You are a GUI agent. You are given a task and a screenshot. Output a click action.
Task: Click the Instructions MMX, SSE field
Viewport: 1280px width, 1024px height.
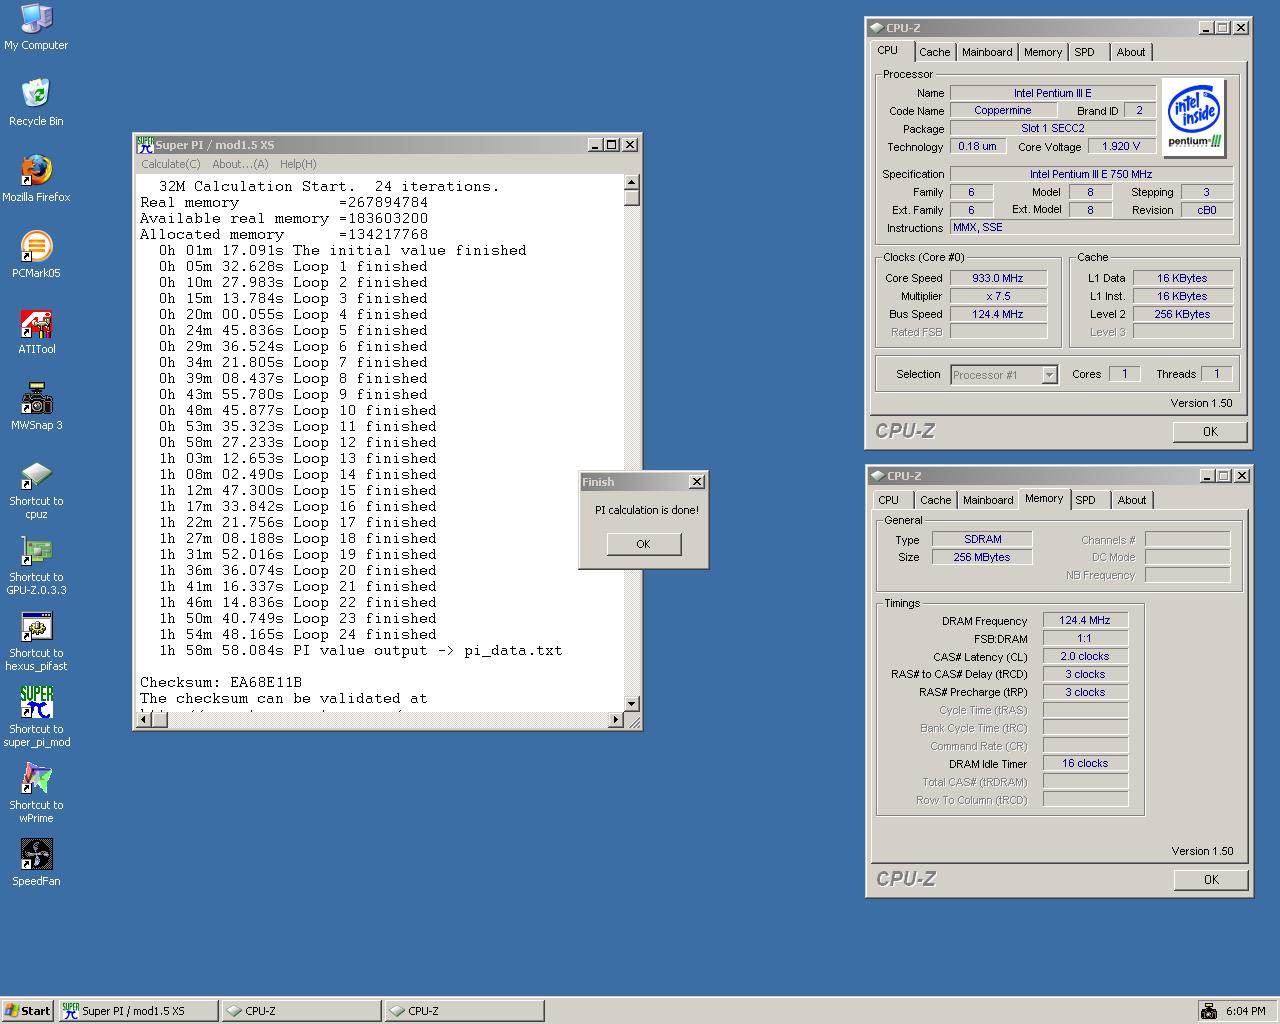point(1091,228)
